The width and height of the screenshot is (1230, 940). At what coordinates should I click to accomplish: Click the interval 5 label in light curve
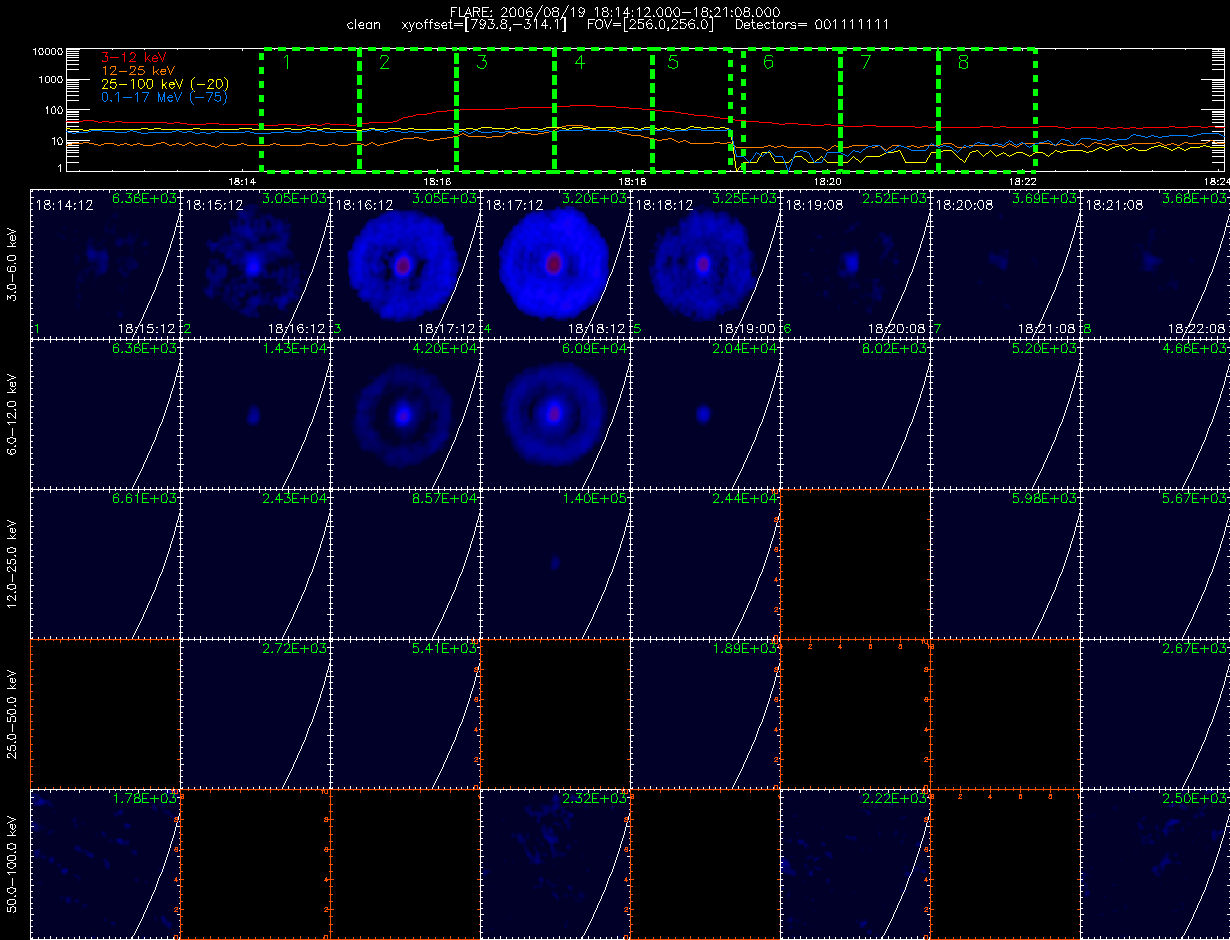tap(672, 62)
